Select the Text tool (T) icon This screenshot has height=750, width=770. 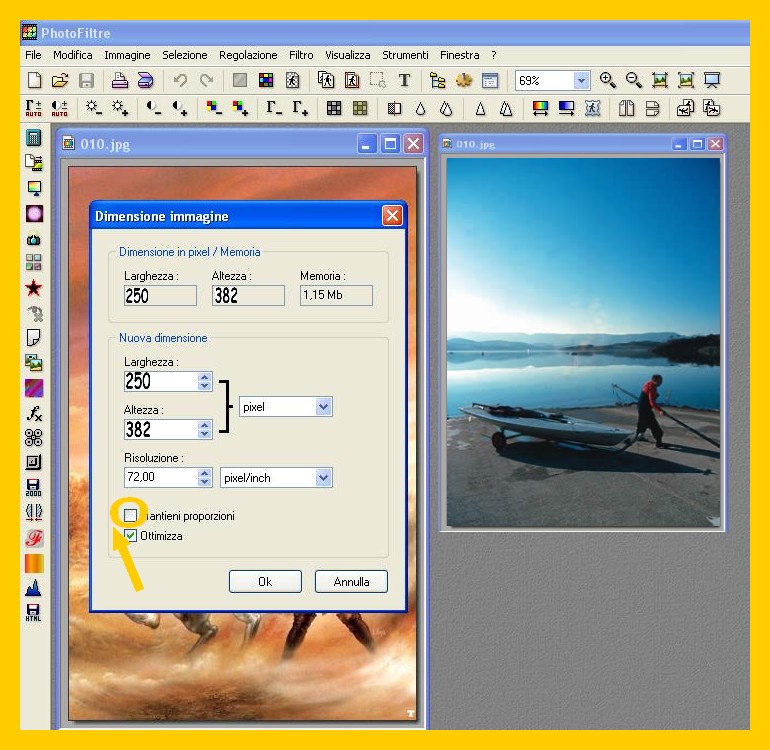click(x=404, y=81)
